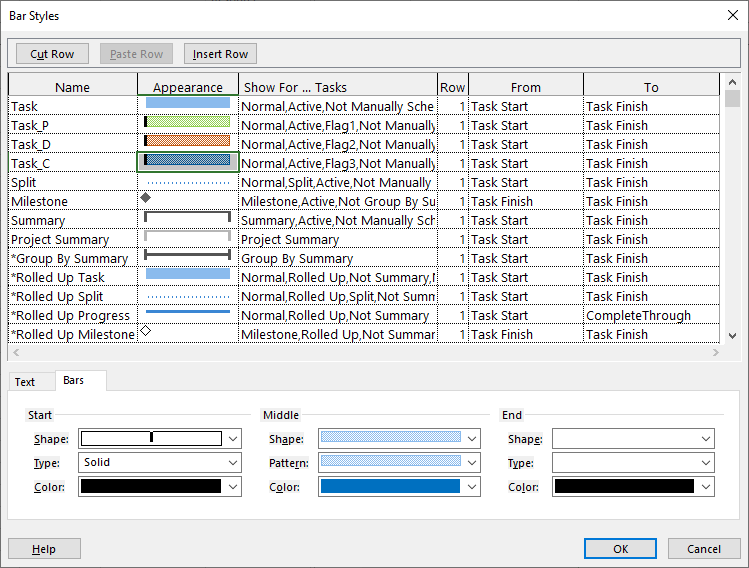
Task: Click the scroll up arrow of the list
Action: pyautogui.click(x=732, y=82)
